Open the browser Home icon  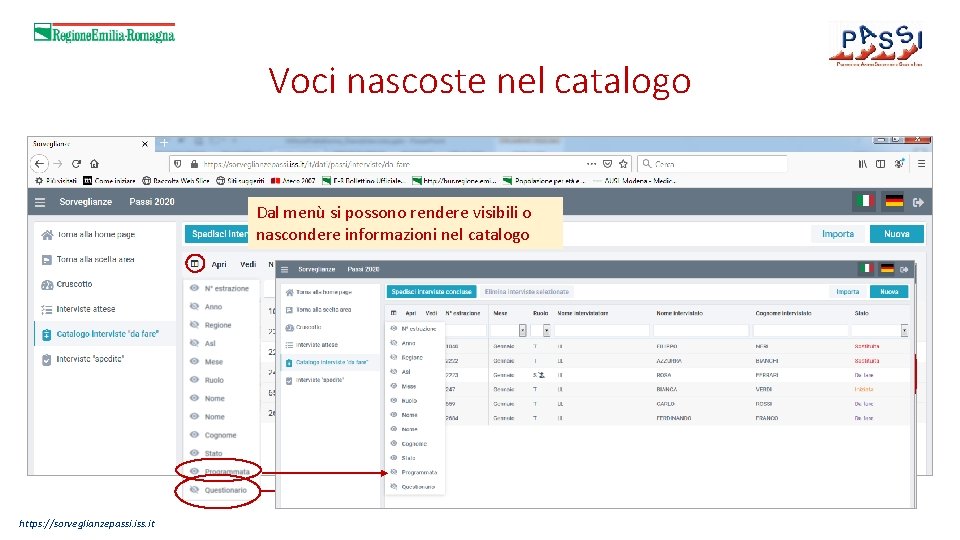(94, 164)
